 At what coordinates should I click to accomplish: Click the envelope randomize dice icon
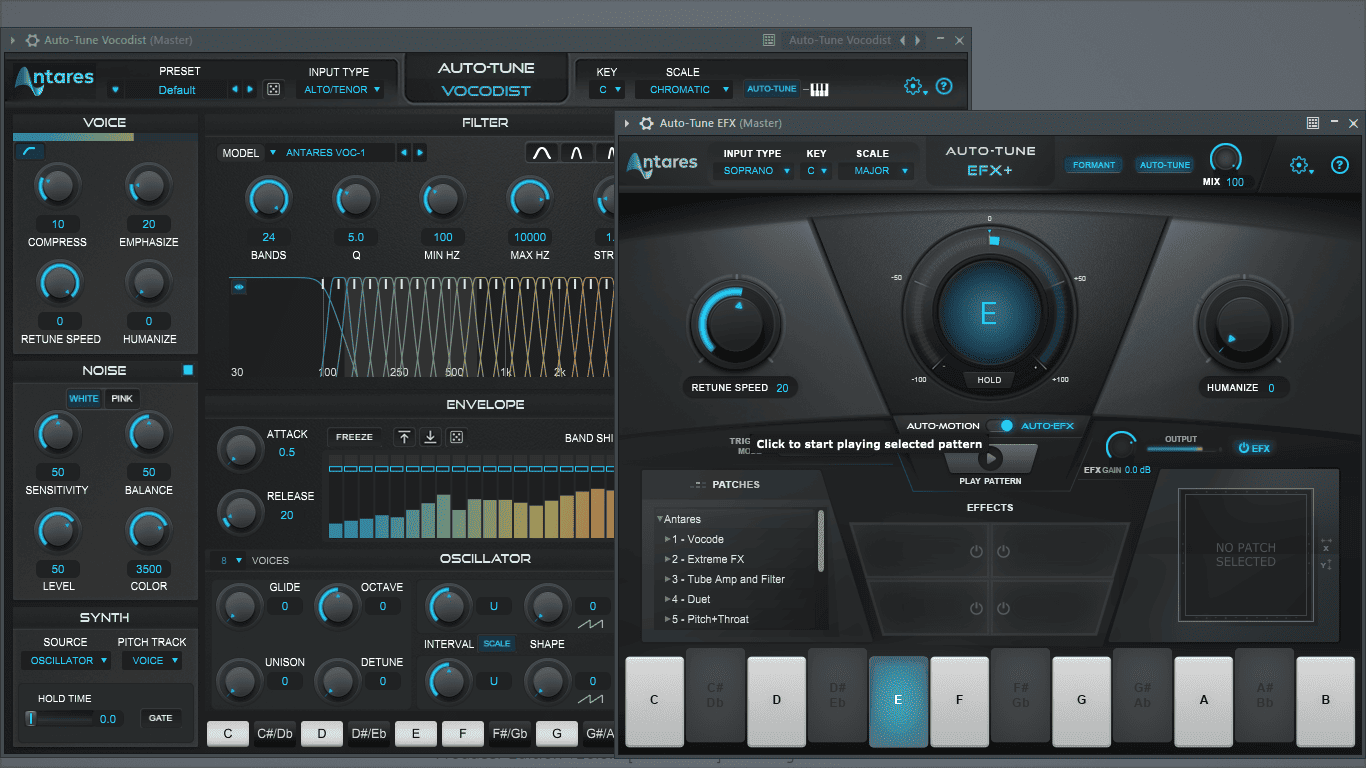pyautogui.click(x=456, y=437)
